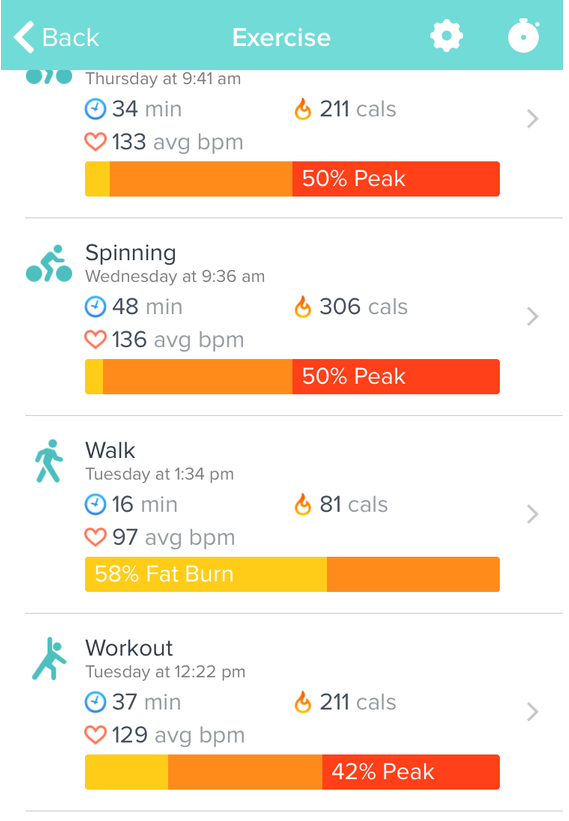Screen dimensions: 569x821
Task: Tap the heart icon beside 129 avg bpm
Action: point(95,735)
